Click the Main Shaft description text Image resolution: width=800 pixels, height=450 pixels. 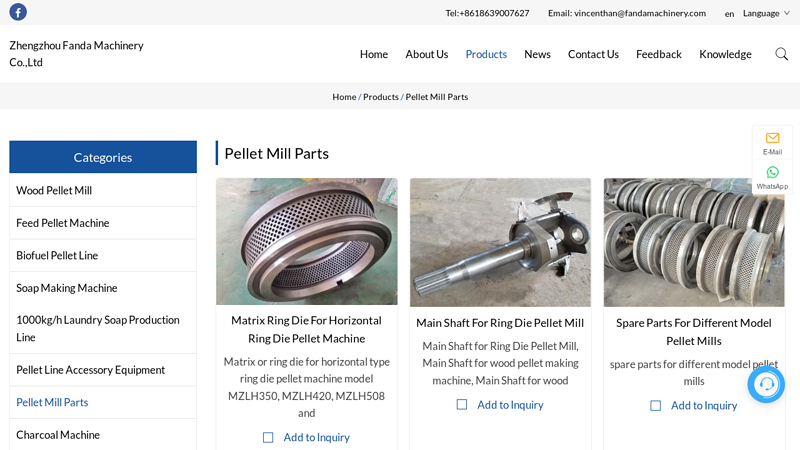coord(501,363)
